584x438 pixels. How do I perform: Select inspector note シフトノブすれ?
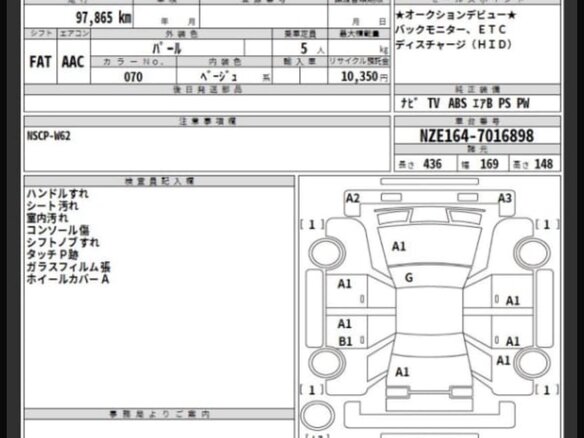[x=63, y=243]
